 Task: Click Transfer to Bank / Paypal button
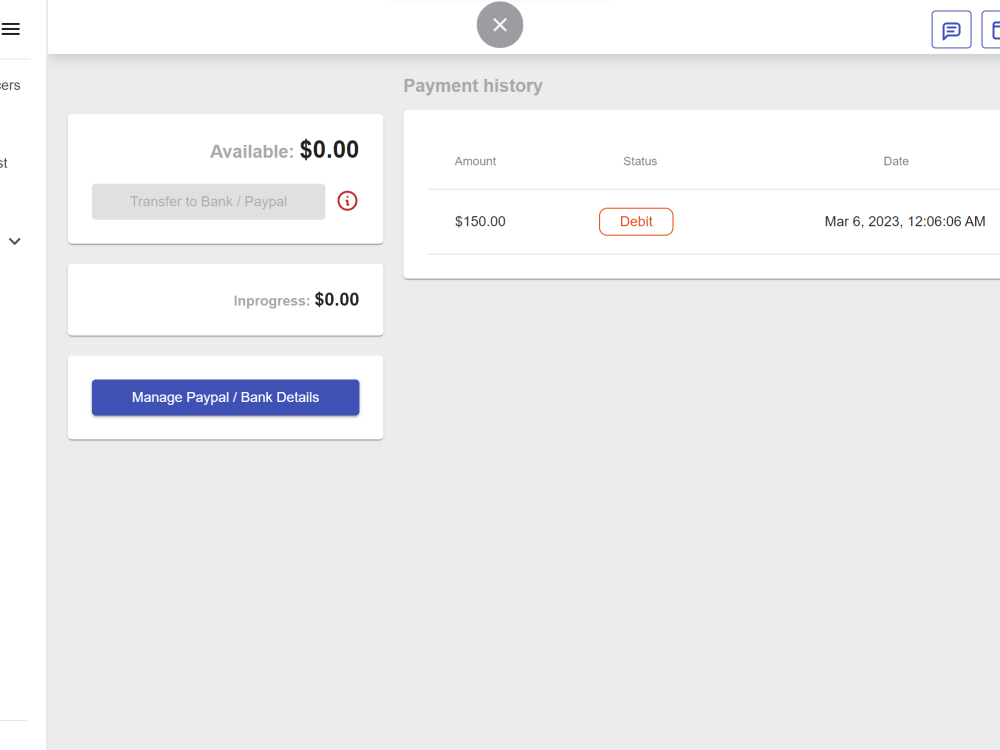click(x=209, y=202)
